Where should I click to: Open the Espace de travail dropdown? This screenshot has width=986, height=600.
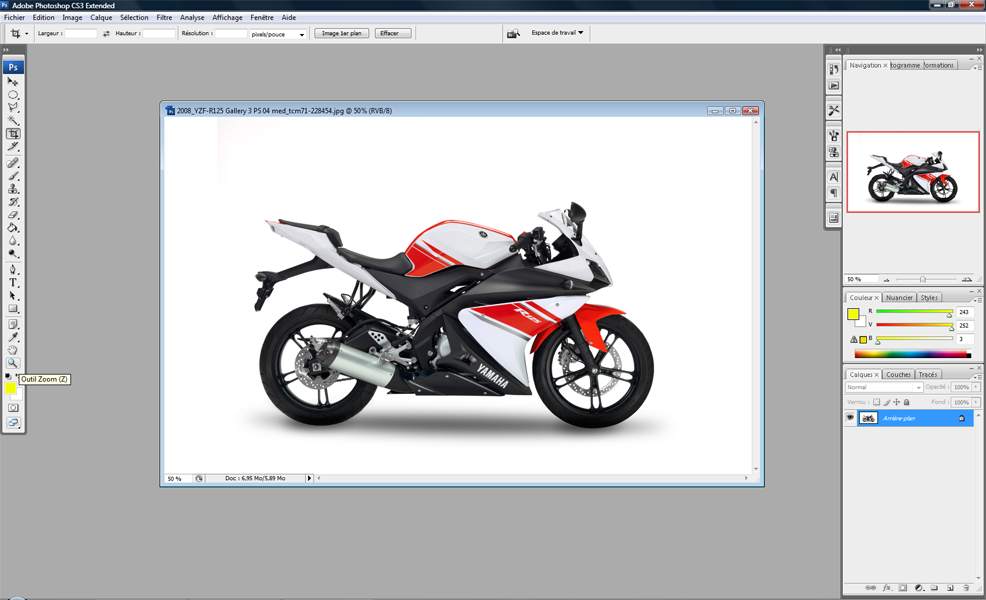(x=557, y=33)
